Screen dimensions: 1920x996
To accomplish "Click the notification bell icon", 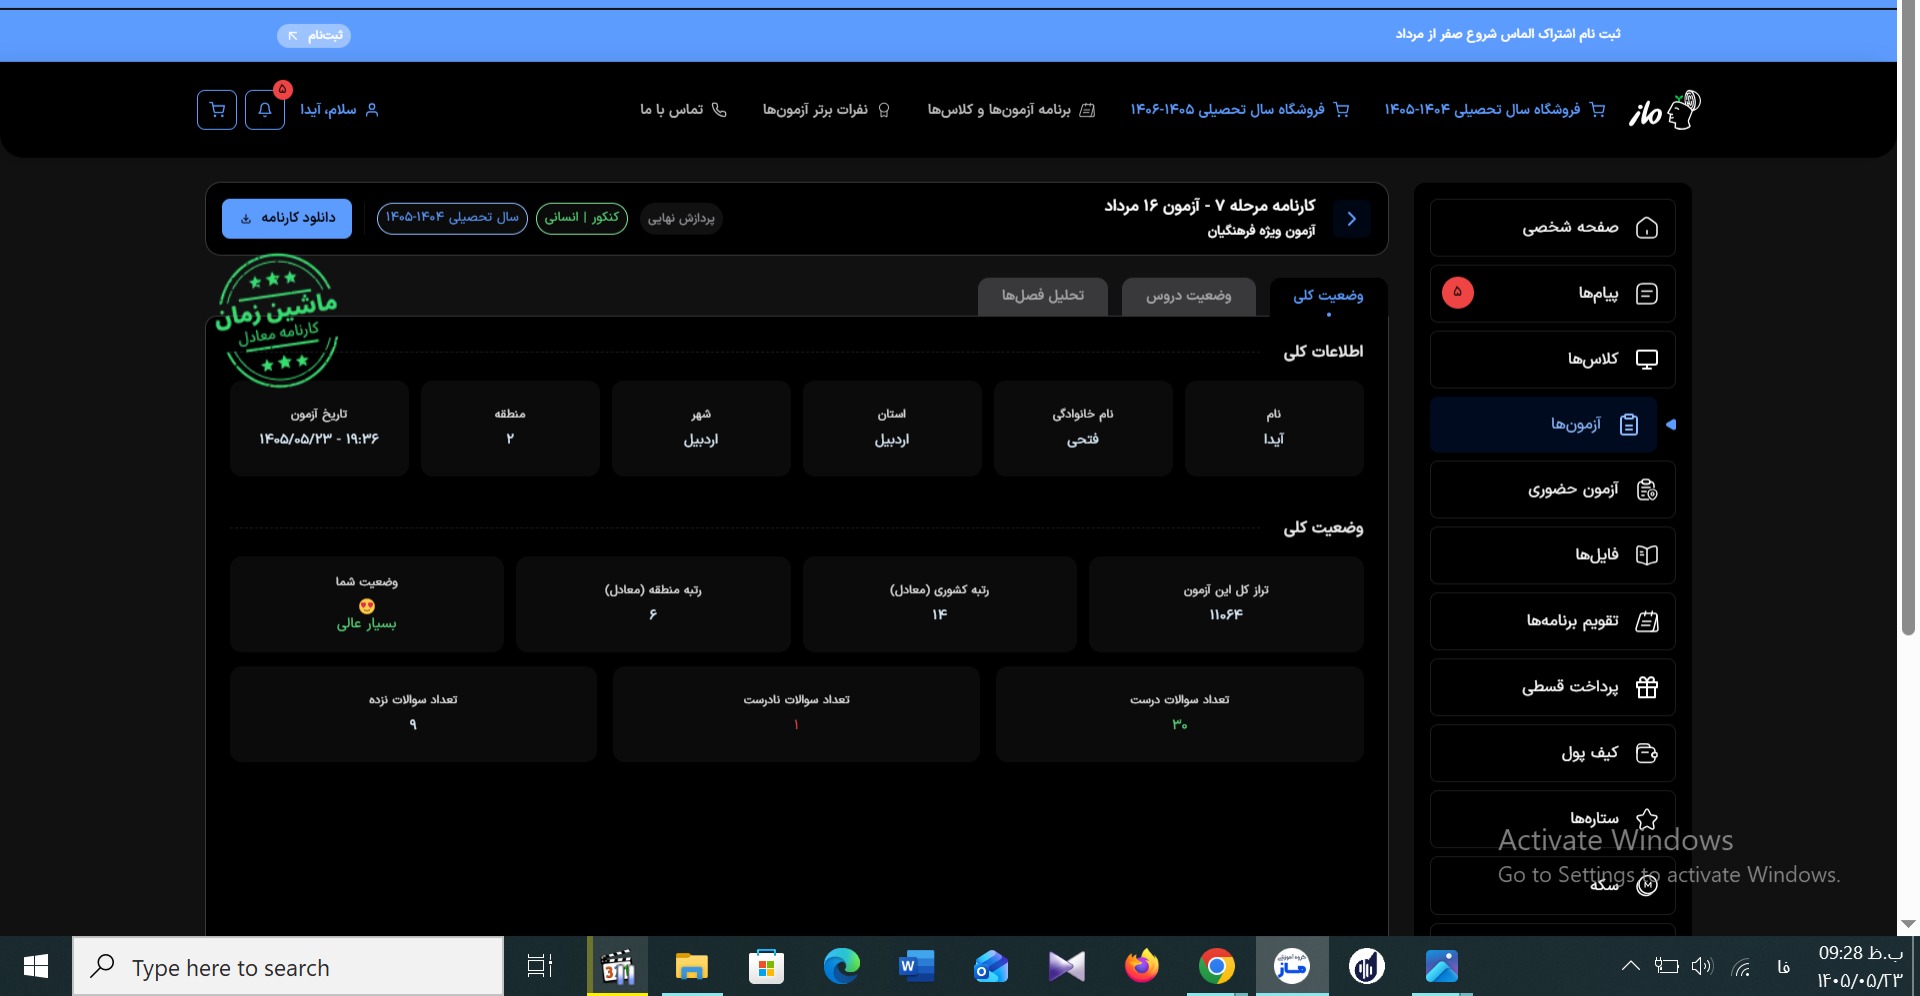I will [265, 110].
